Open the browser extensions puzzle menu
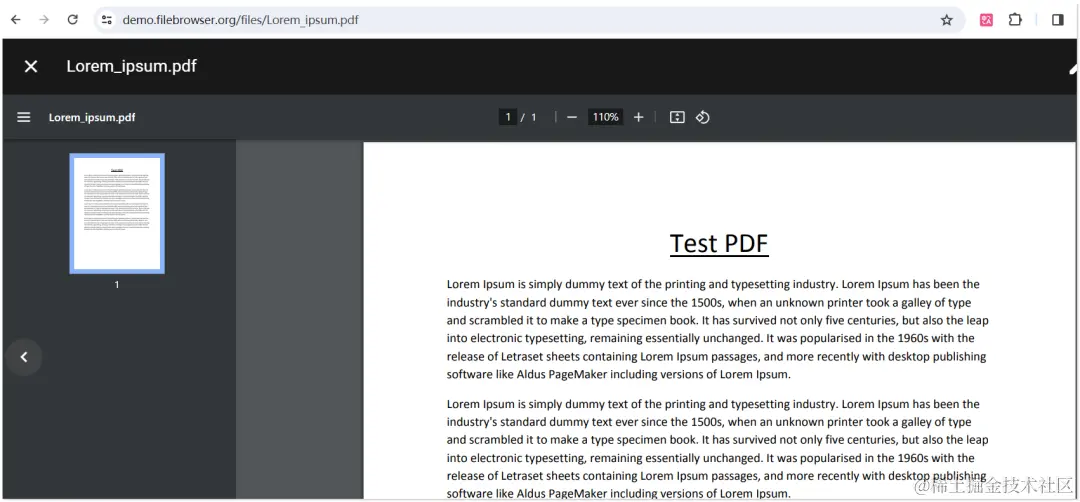1080x502 pixels. [x=1015, y=20]
